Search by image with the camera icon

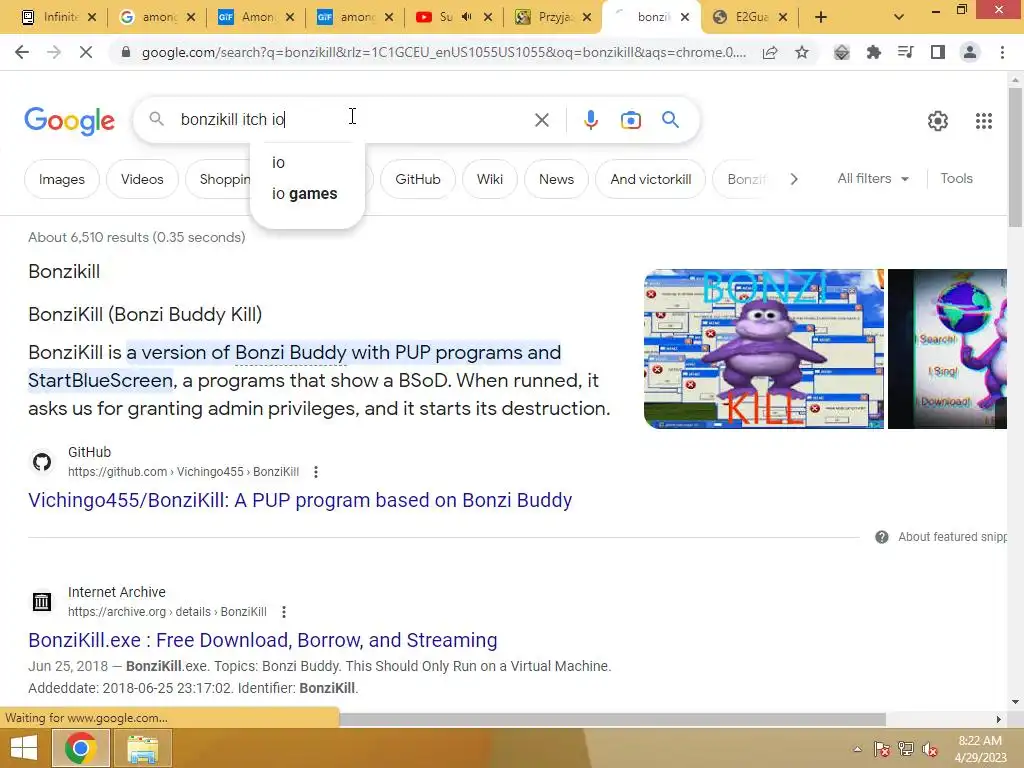pos(631,120)
